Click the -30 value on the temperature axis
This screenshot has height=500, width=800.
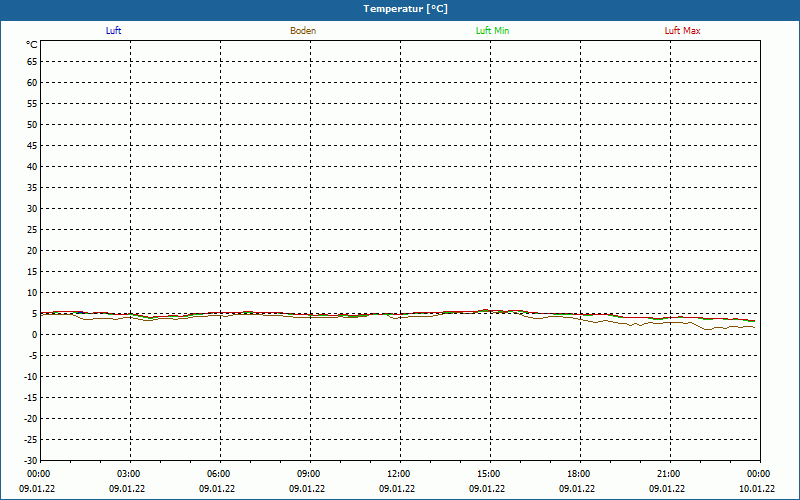[31, 460]
